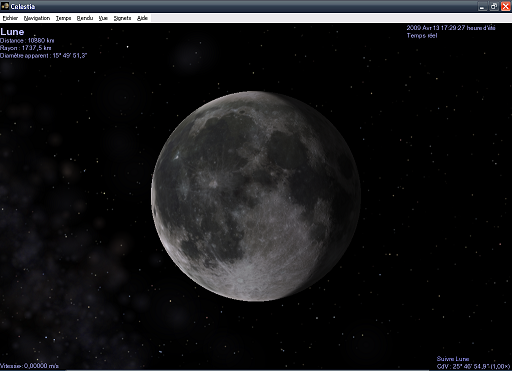Click the 'Vitesse : 0,00000 m/s' readout
Screen dimensions: 512x371
click(29, 366)
